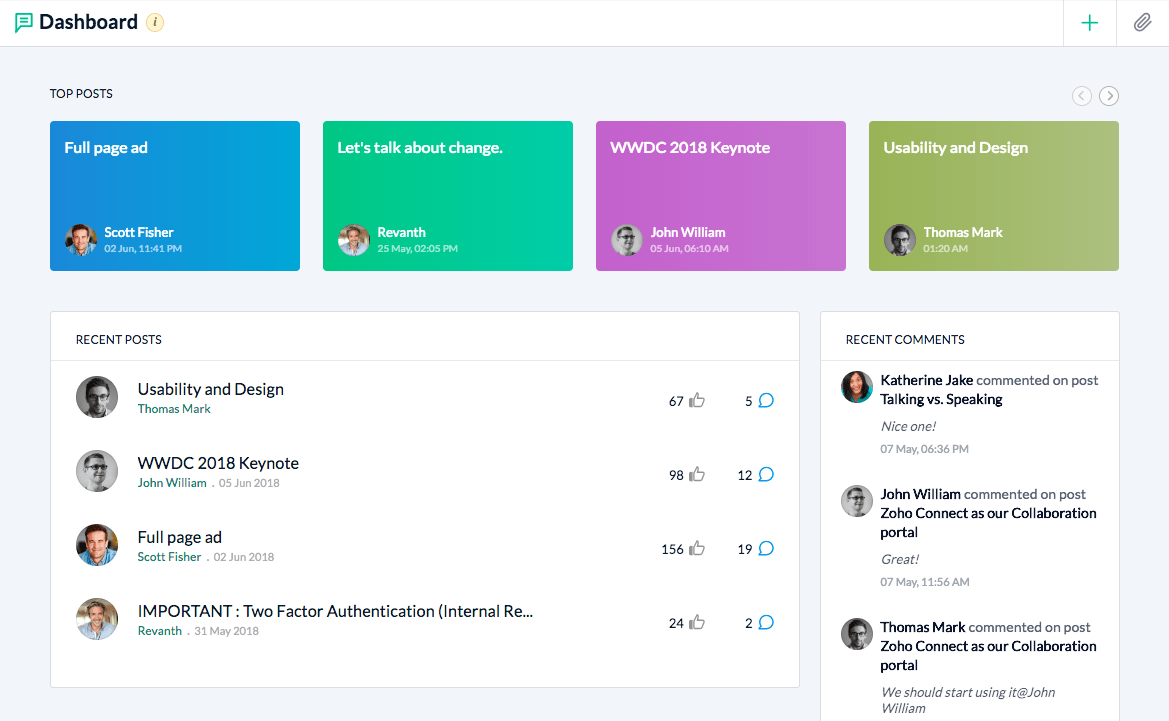Click Scott Fisher avatar on blue card
Image resolution: width=1169 pixels, height=721 pixels.
[81, 240]
